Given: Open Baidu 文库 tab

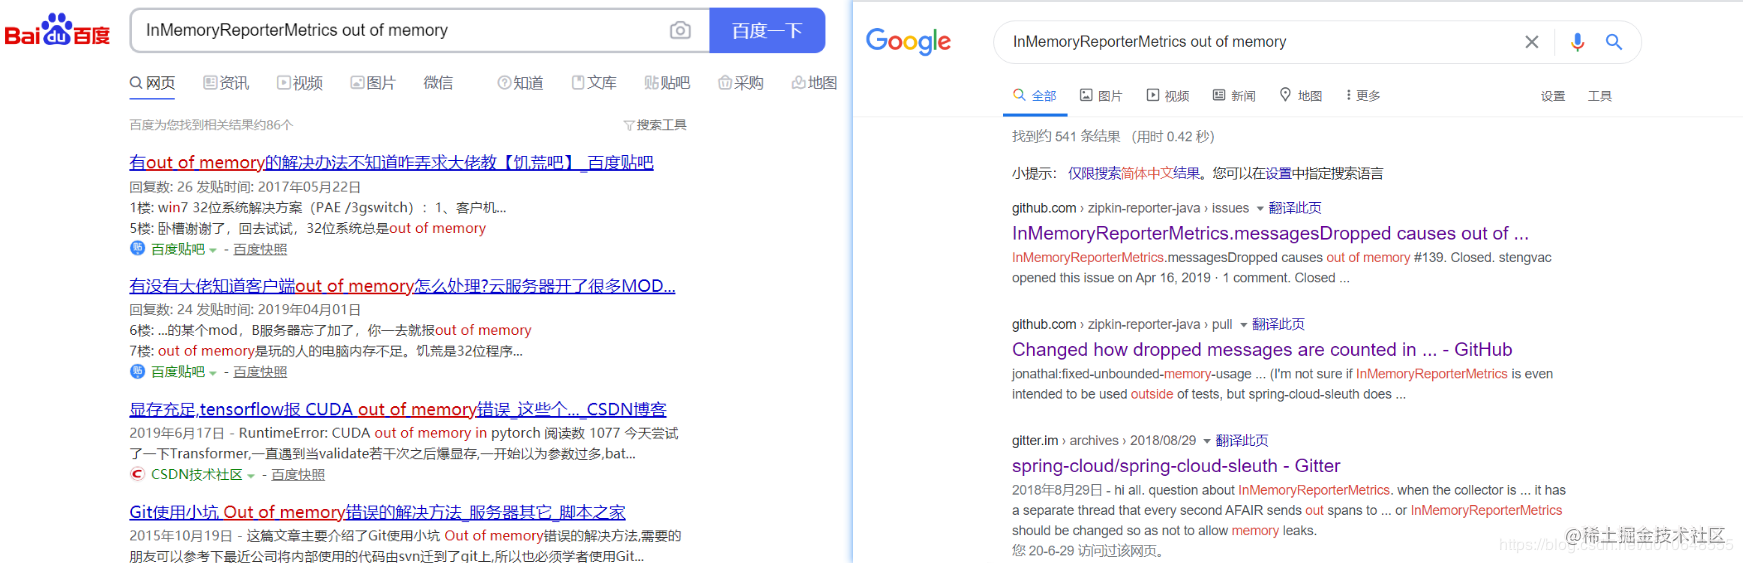Looking at the screenshot, I should [x=594, y=83].
